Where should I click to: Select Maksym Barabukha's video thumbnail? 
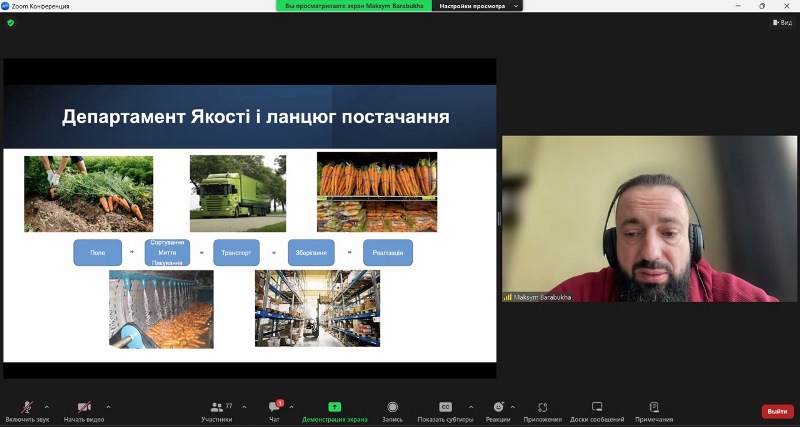click(x=649, y=219)
